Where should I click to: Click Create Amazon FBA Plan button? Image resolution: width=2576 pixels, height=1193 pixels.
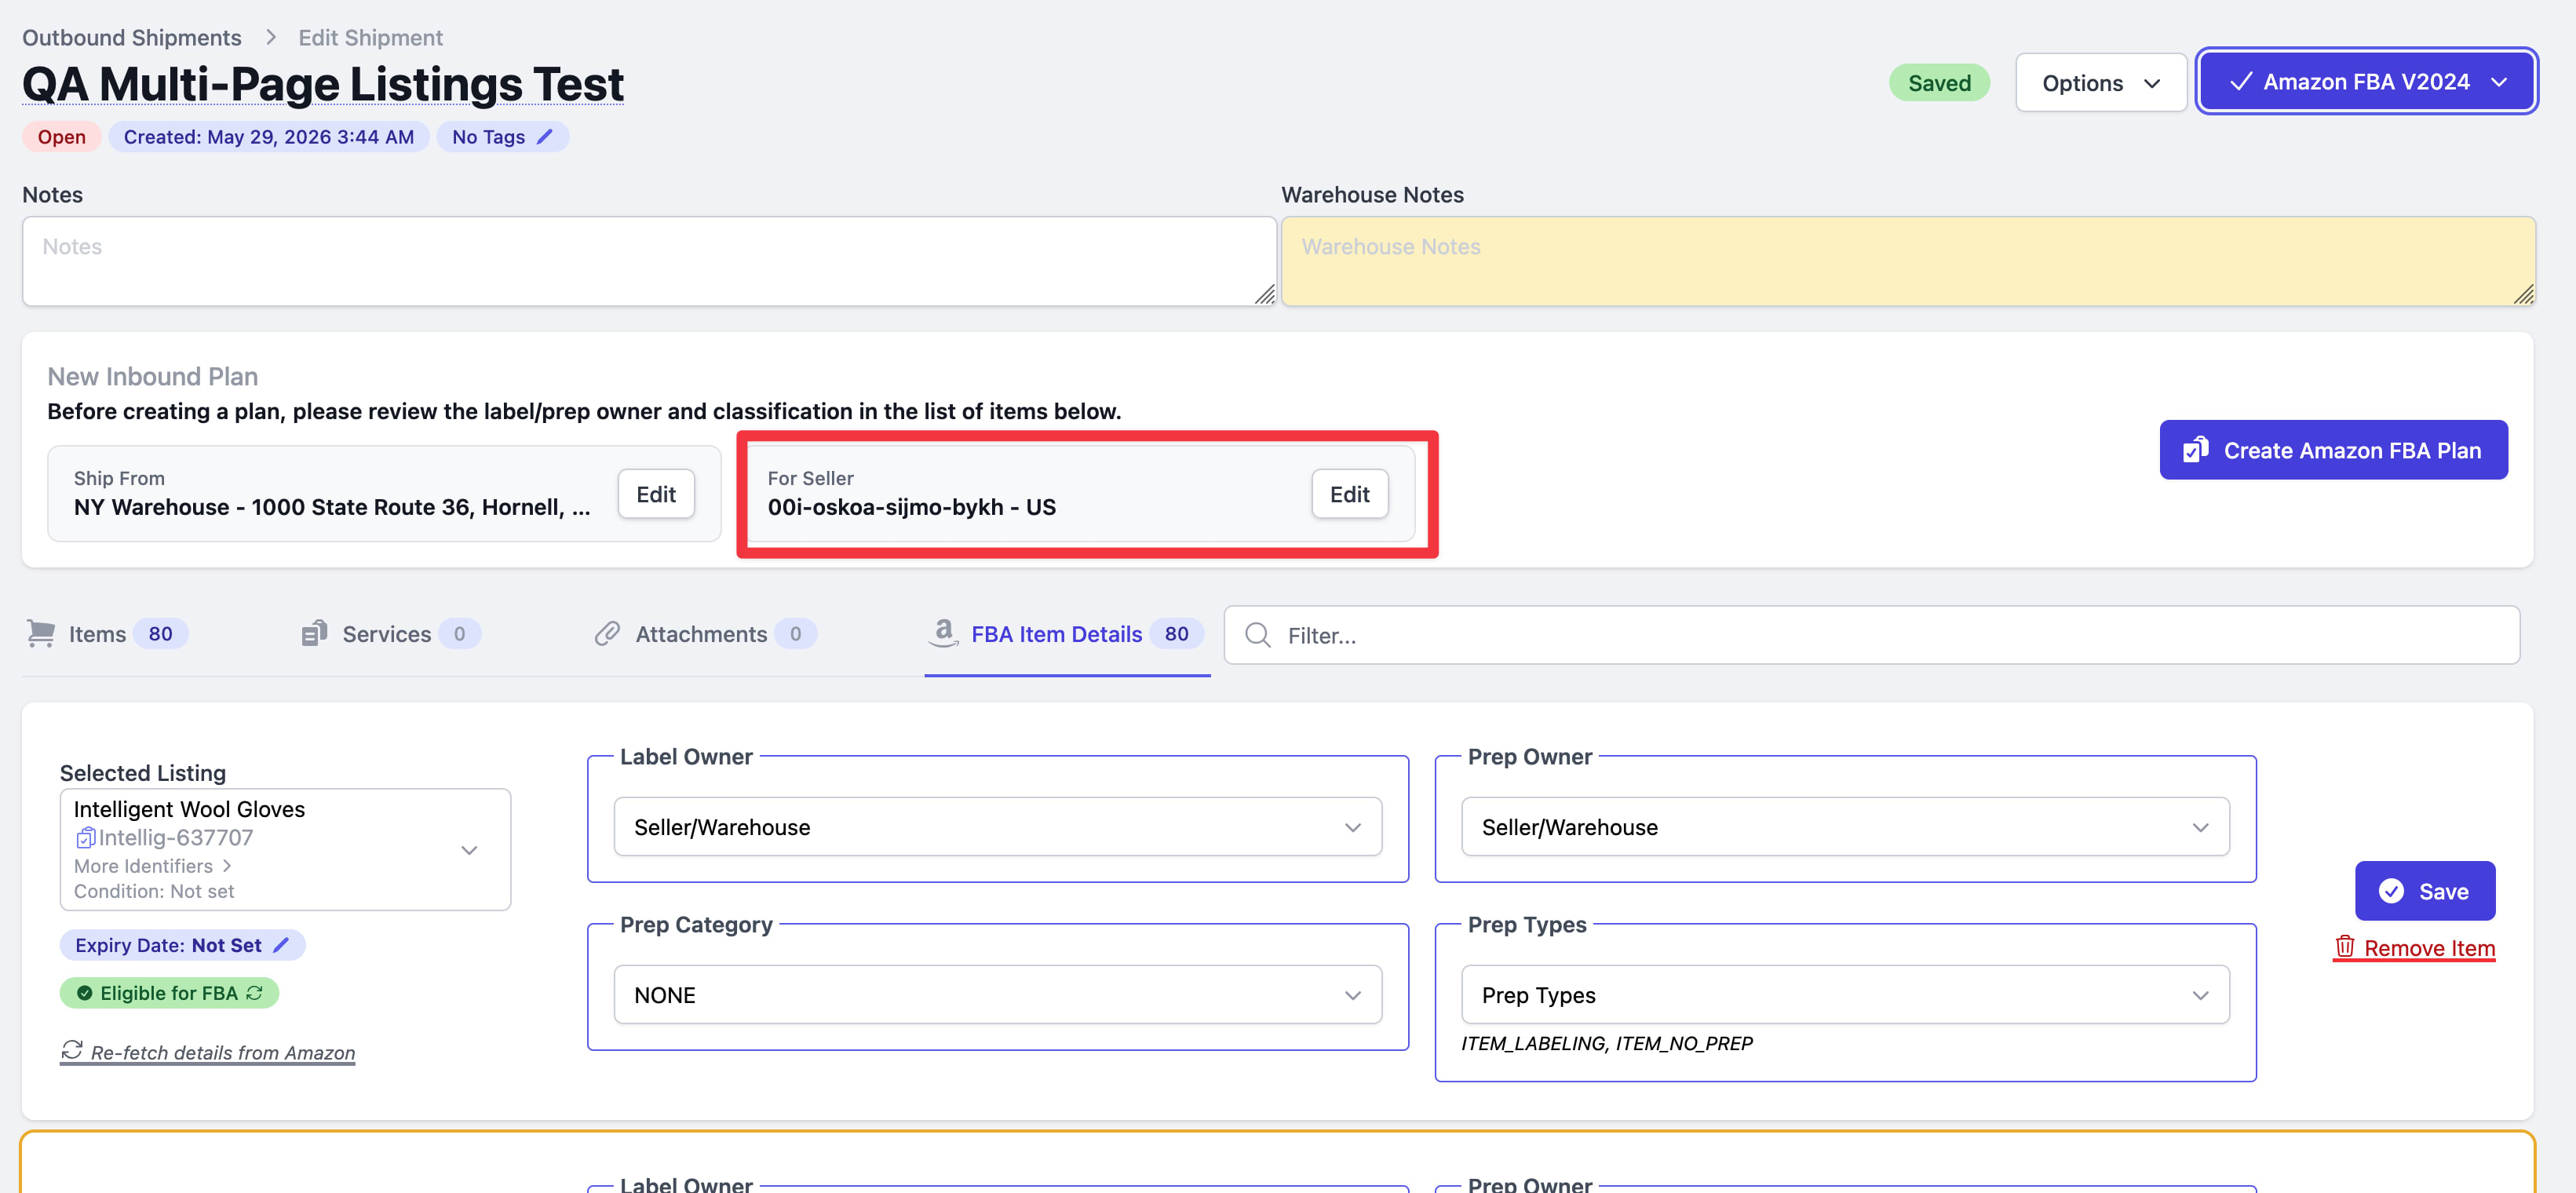pos(2333,450)
